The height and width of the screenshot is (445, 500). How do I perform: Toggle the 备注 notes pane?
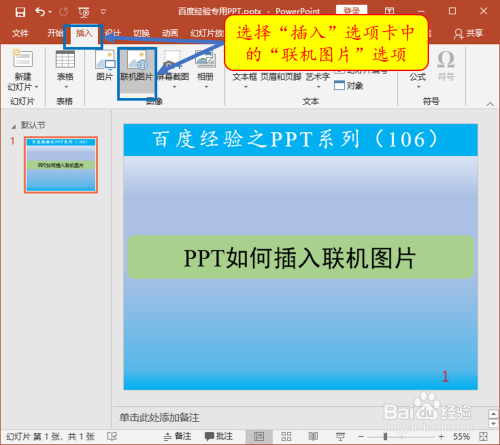(x=178, y=436)
